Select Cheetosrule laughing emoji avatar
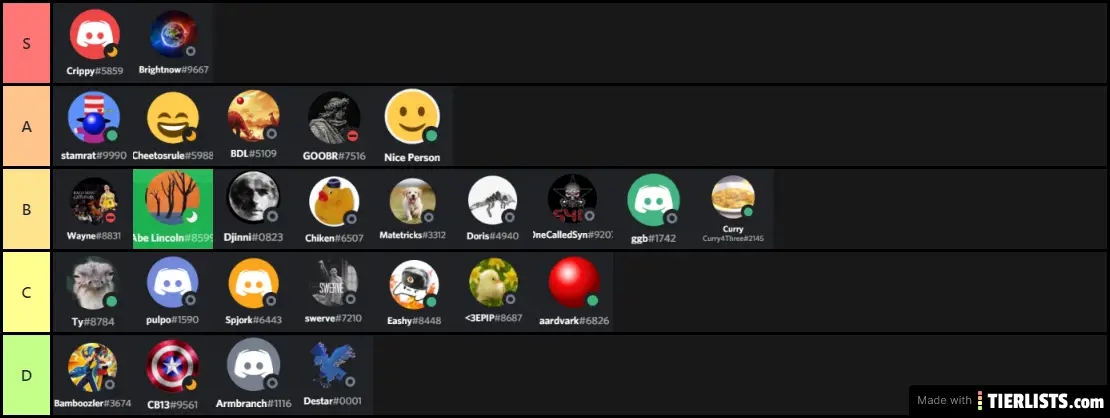This screenshot has height=418, width=1110. click(x=173, y=118)
